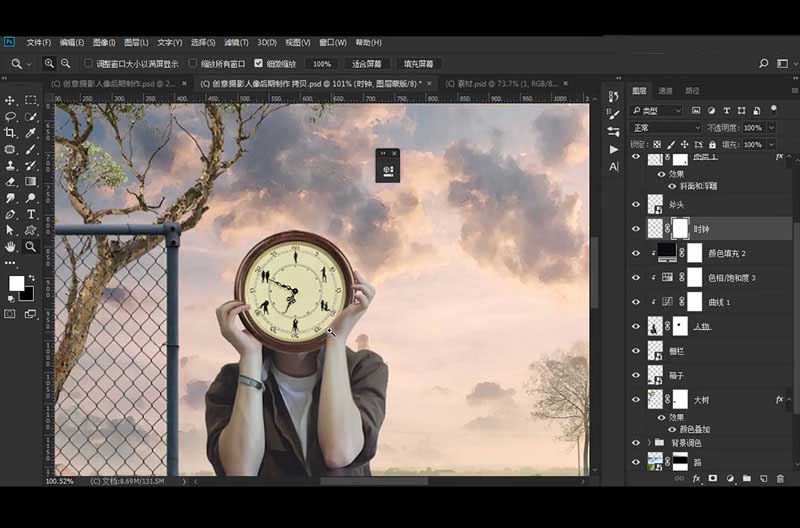The image size is (800, 528).
Task: Hide the 人物 layer
Action: click(x=636, y=326)
